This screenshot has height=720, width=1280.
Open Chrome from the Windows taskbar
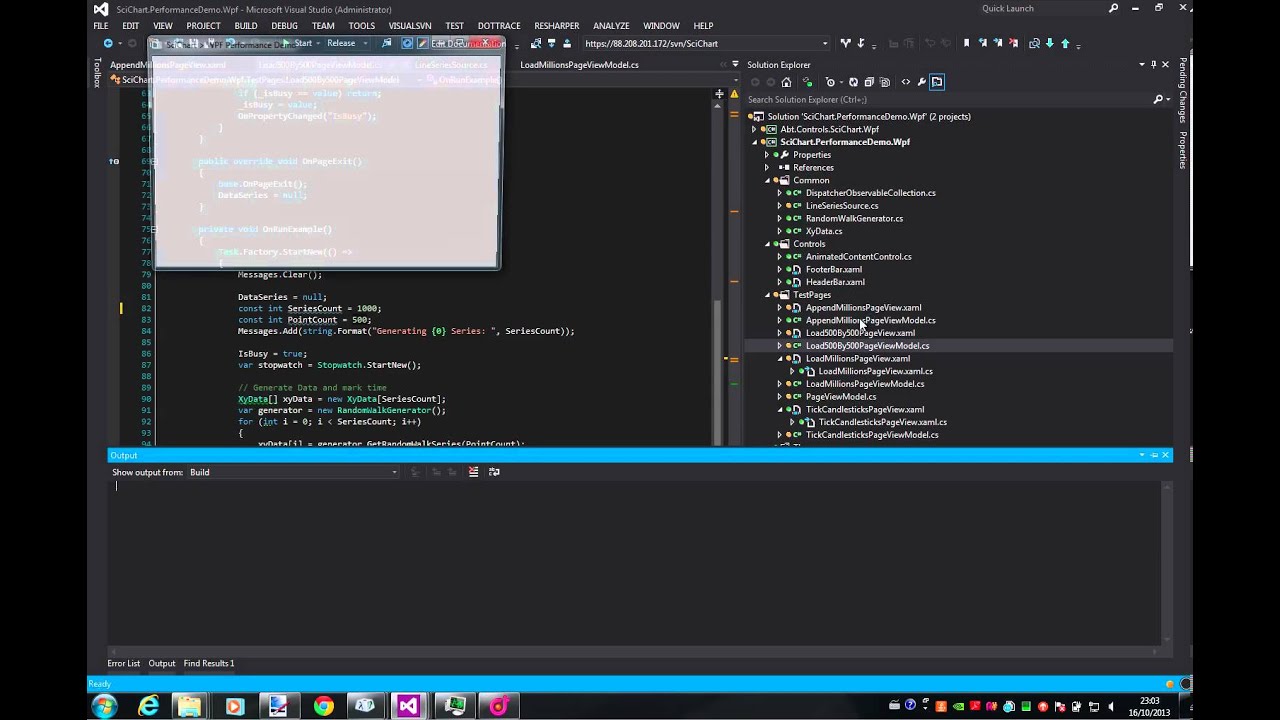pyautogui.click(x=323, y=706)
